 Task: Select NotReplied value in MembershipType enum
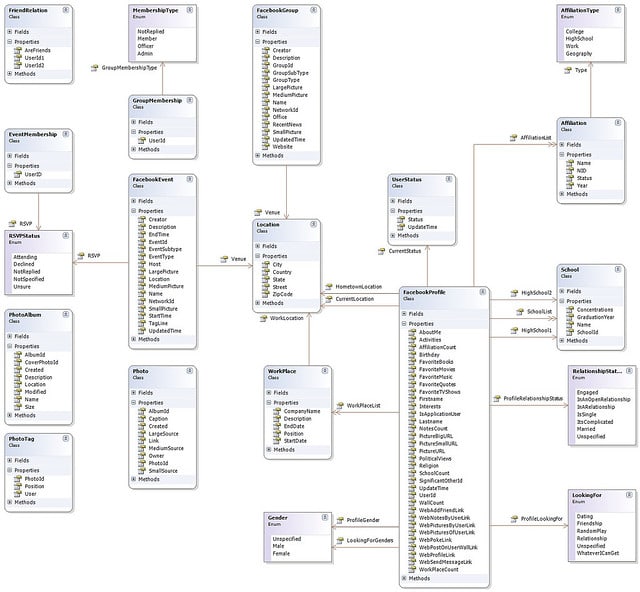click(151, 31)
